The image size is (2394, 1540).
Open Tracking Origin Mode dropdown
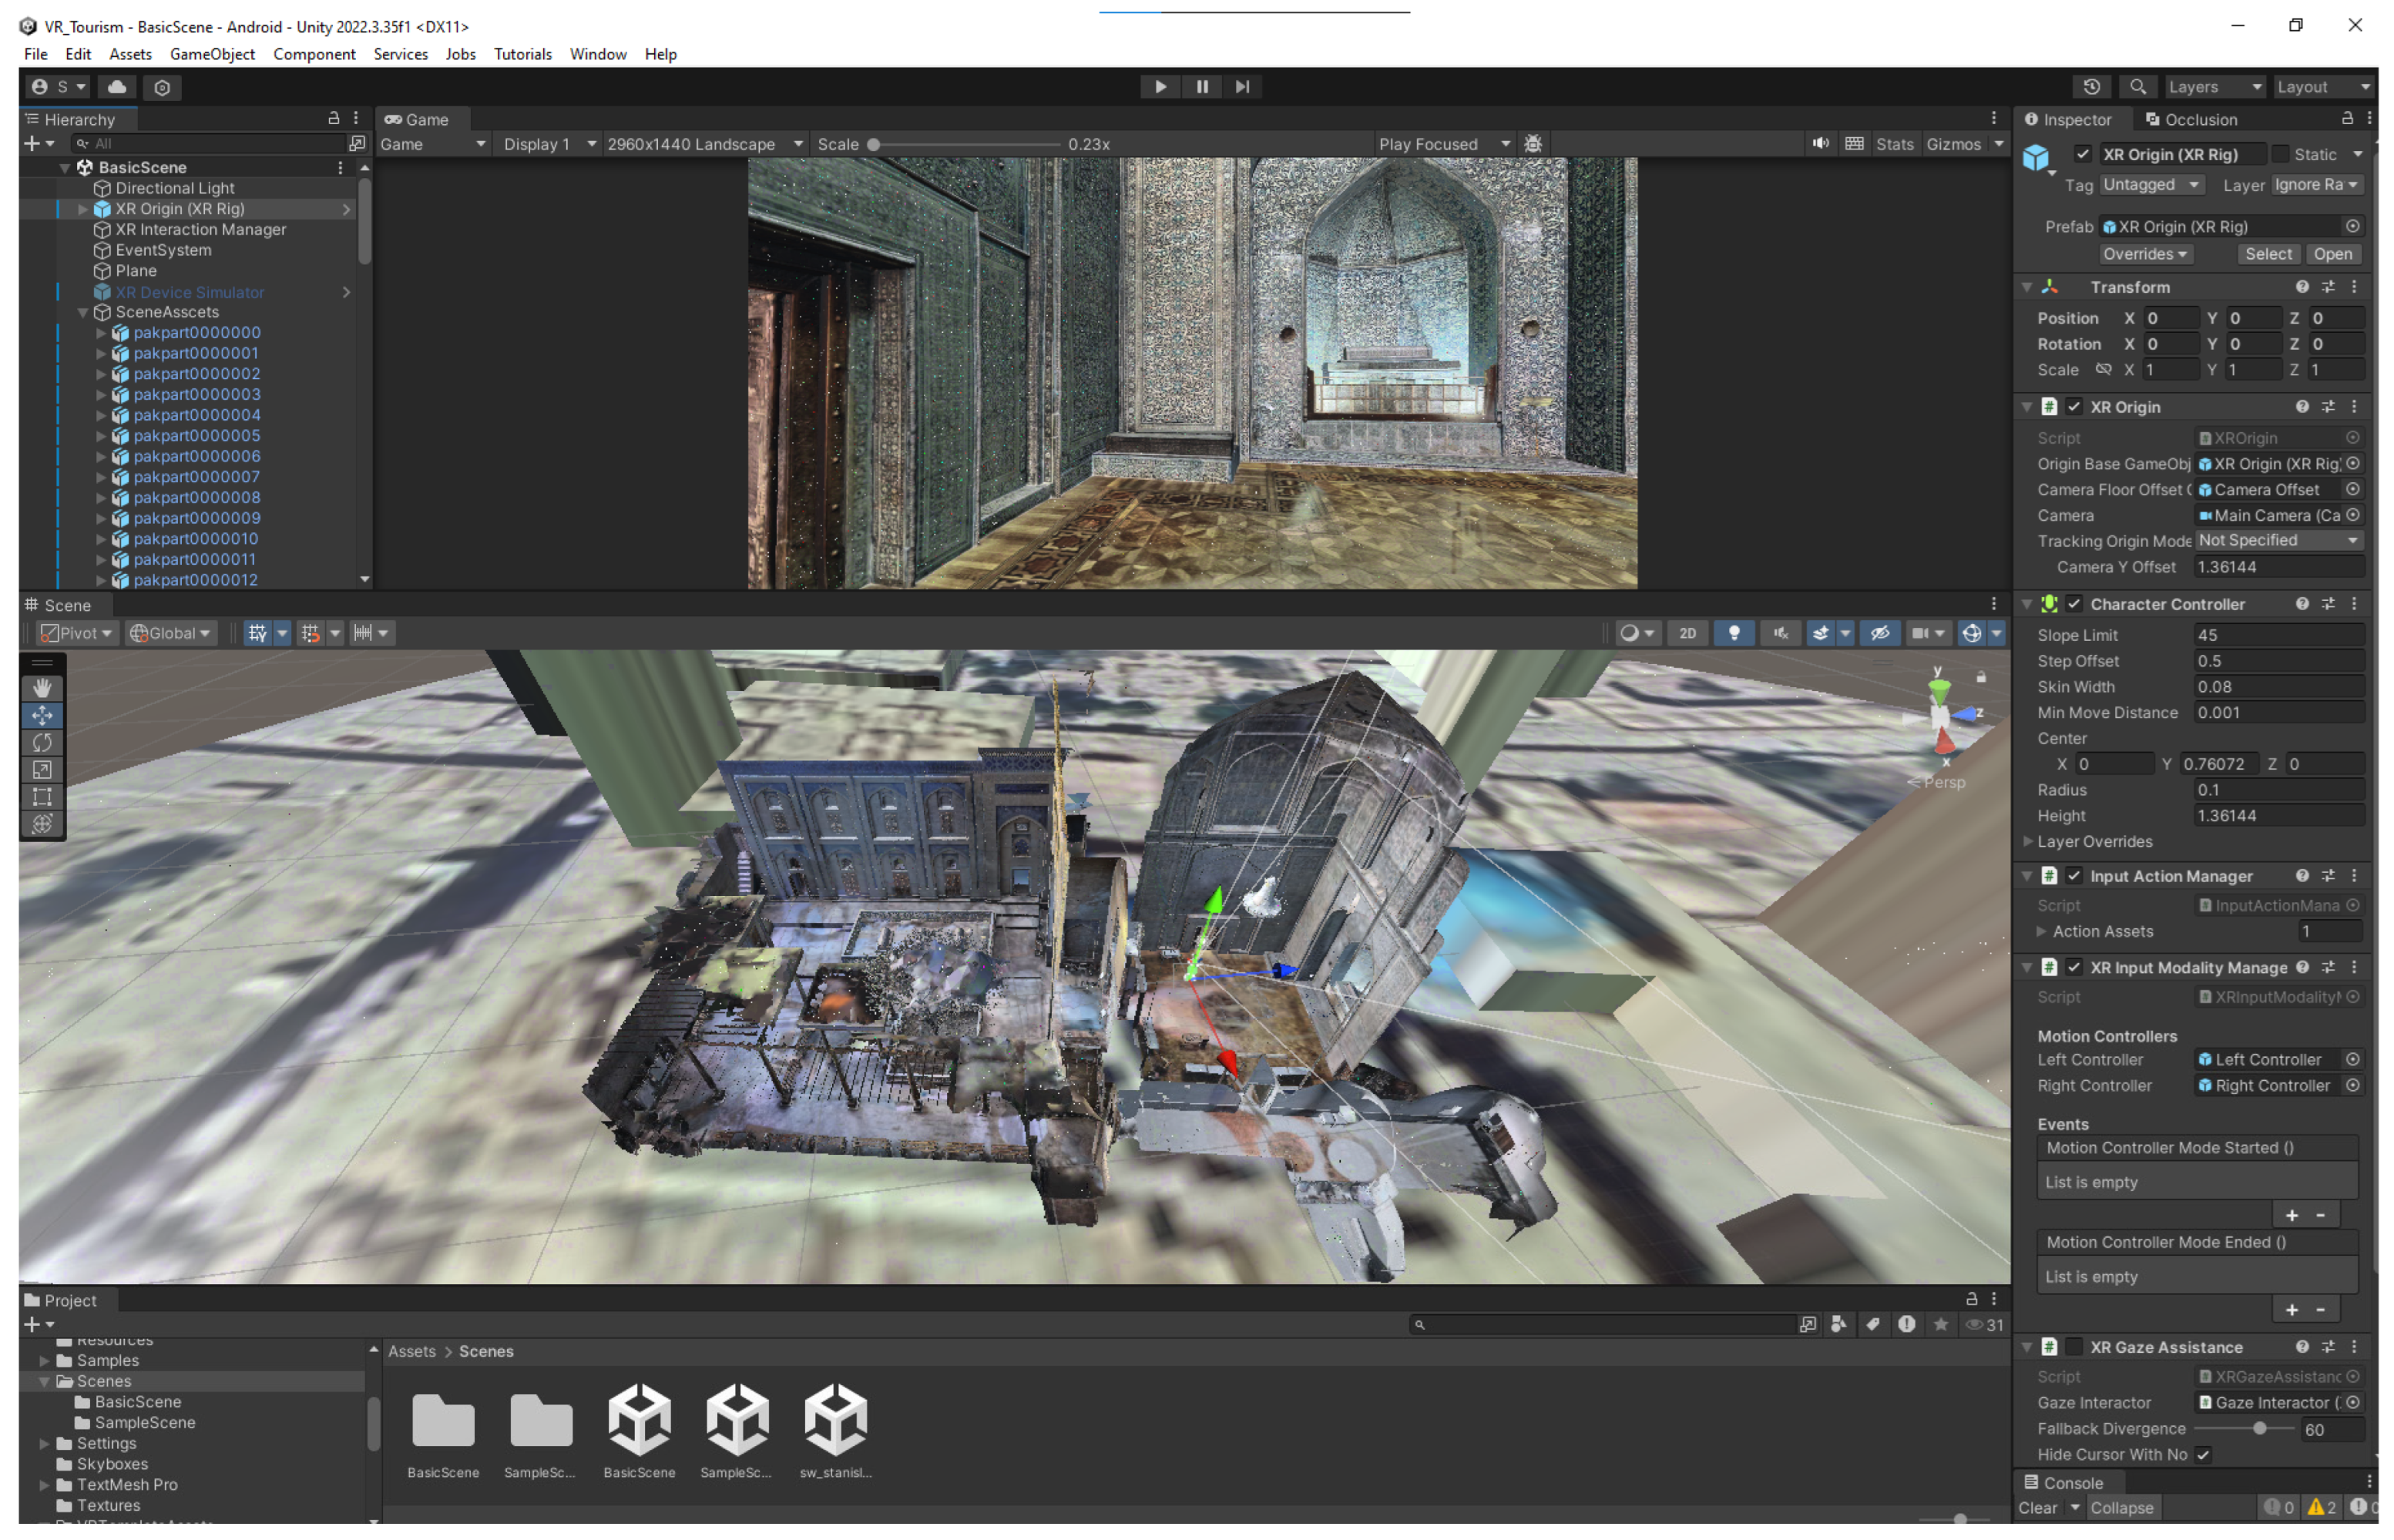pos(2279,540)
